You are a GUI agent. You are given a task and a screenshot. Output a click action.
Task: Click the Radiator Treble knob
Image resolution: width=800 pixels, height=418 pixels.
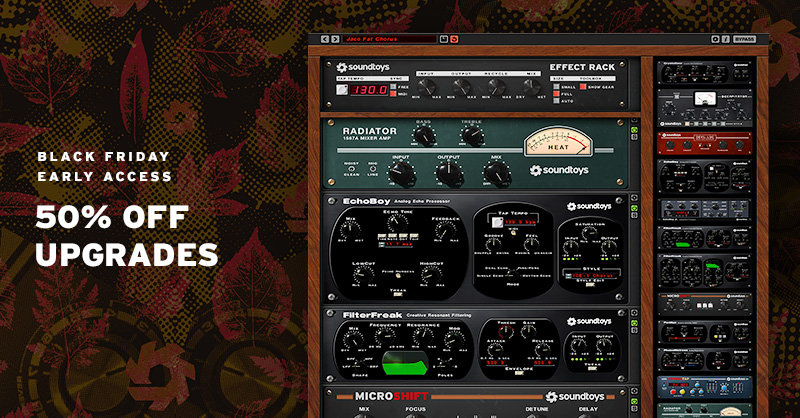coord(471,136)
